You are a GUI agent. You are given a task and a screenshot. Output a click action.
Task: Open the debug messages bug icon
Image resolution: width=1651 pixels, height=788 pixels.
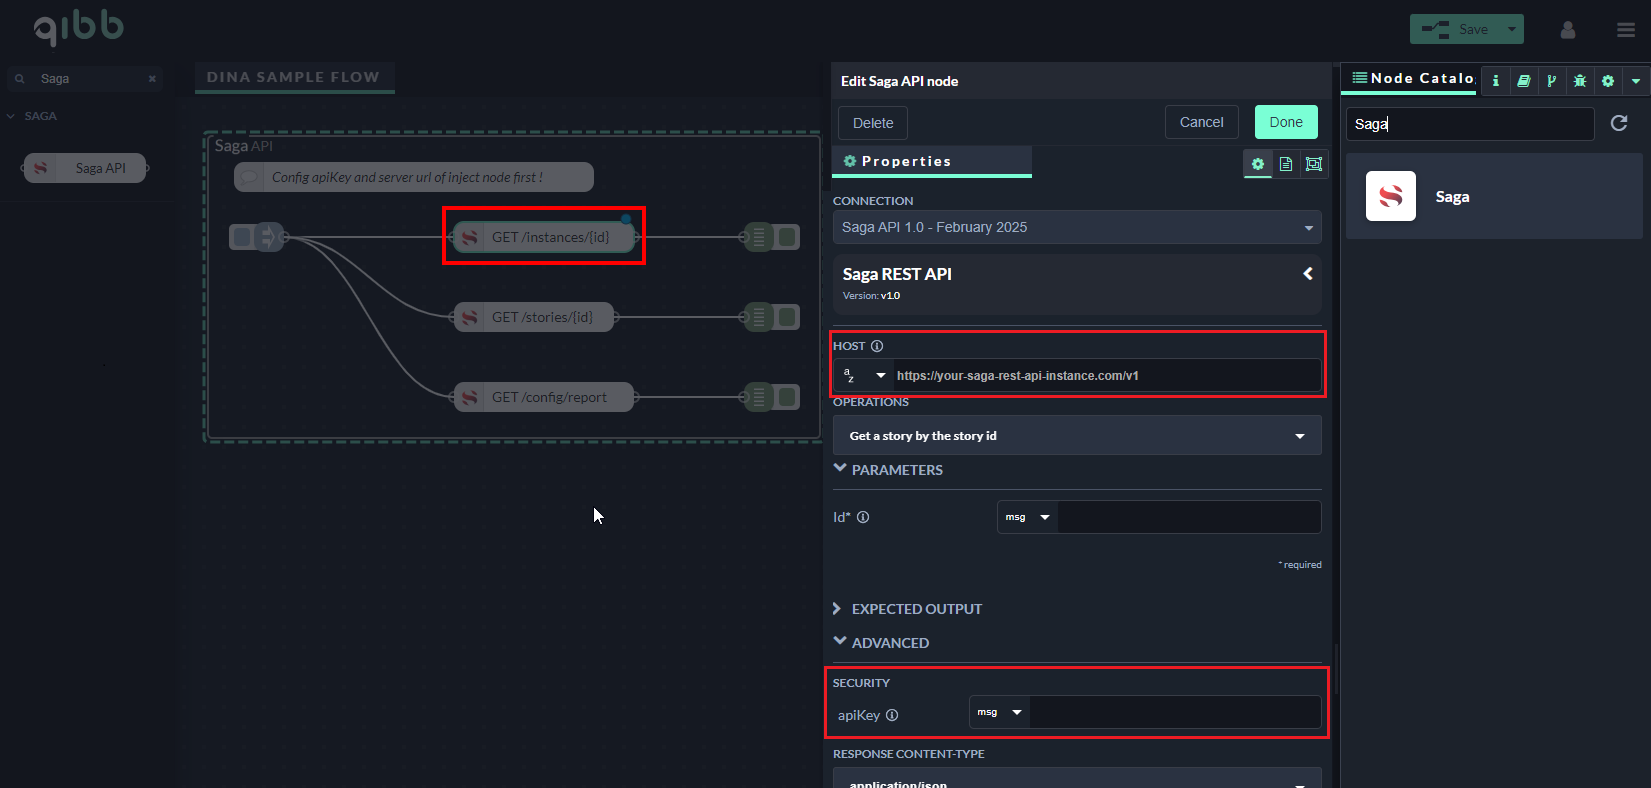1579,81
